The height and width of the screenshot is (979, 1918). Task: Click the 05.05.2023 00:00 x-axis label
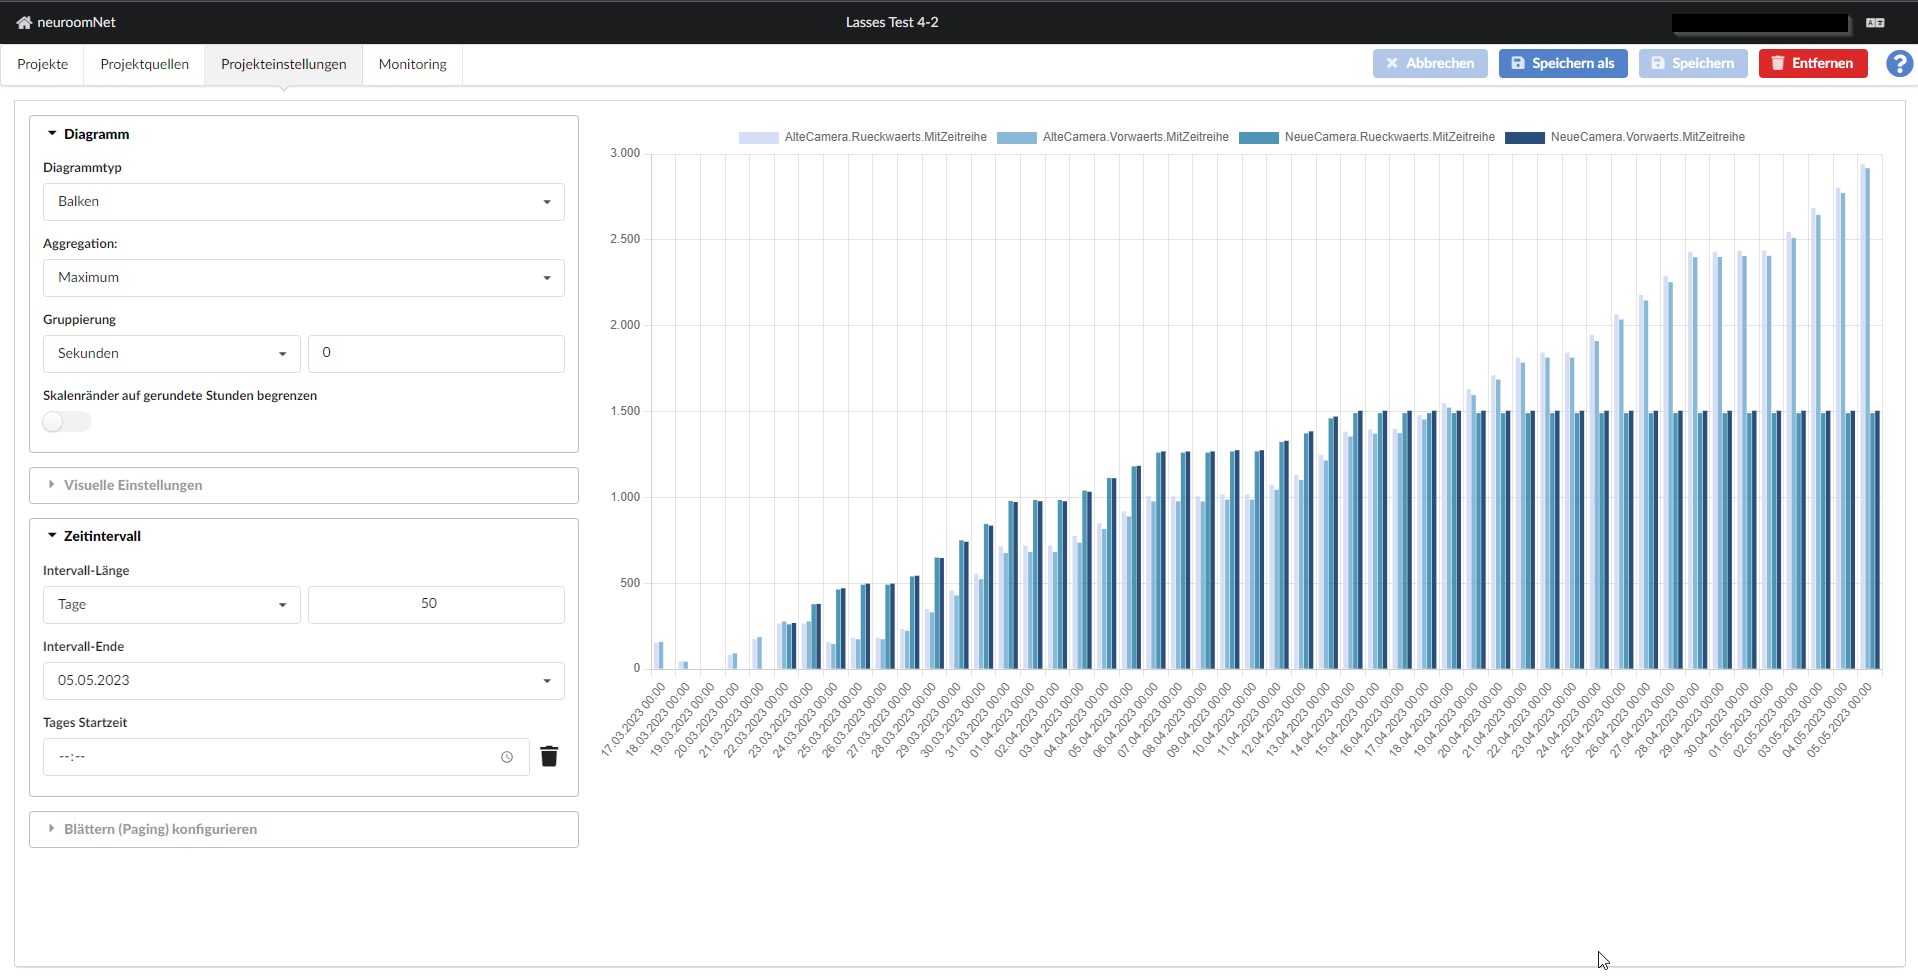(1839, 720)
